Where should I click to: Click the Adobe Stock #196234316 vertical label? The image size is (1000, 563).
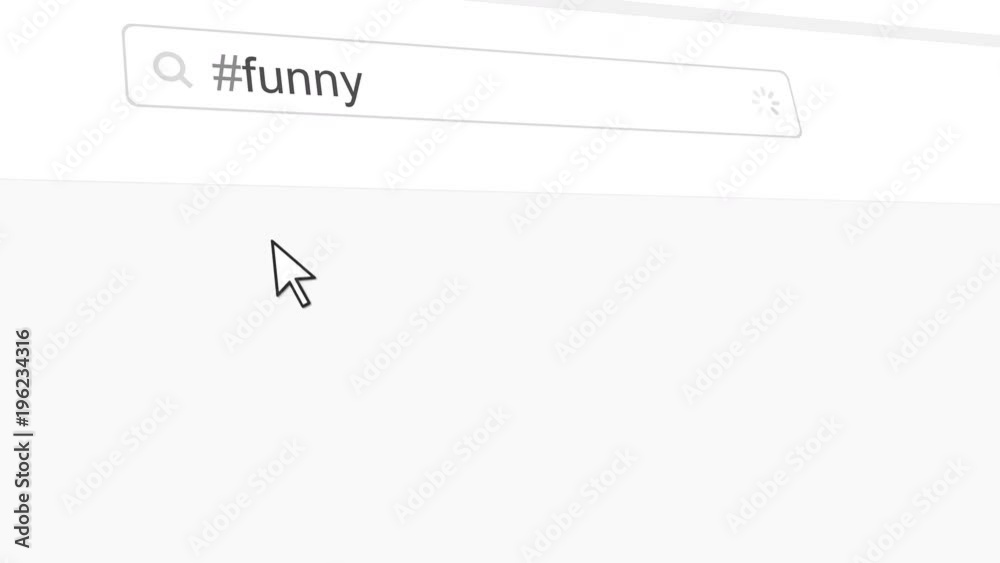(x=22, y=438)
